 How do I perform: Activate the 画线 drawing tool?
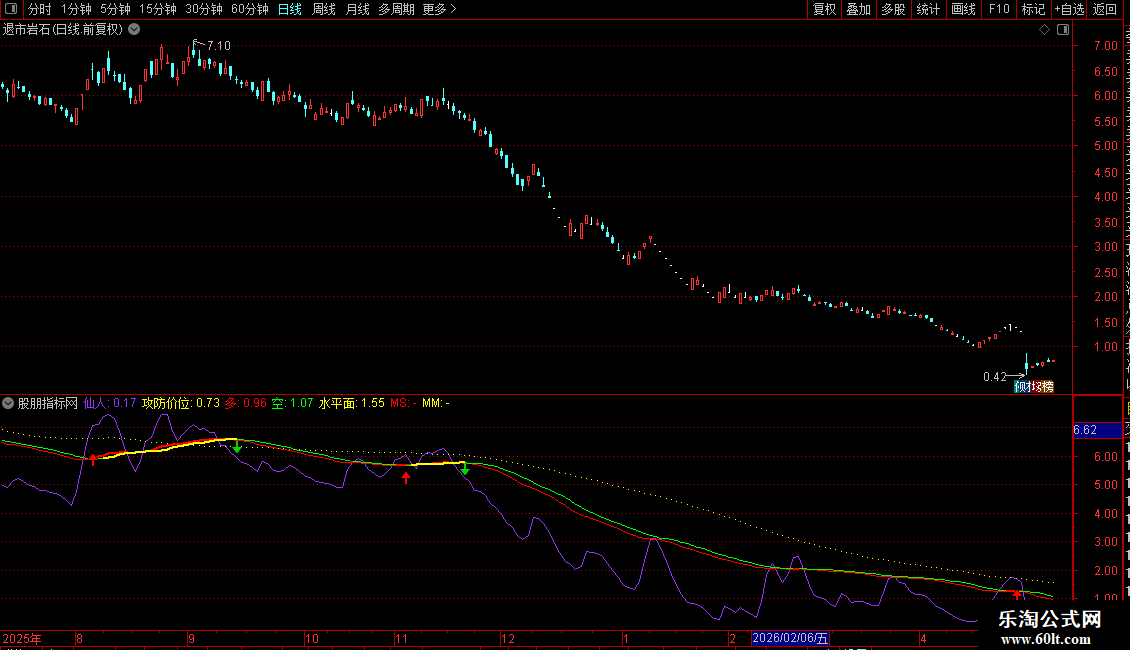[x=963, y=9]
